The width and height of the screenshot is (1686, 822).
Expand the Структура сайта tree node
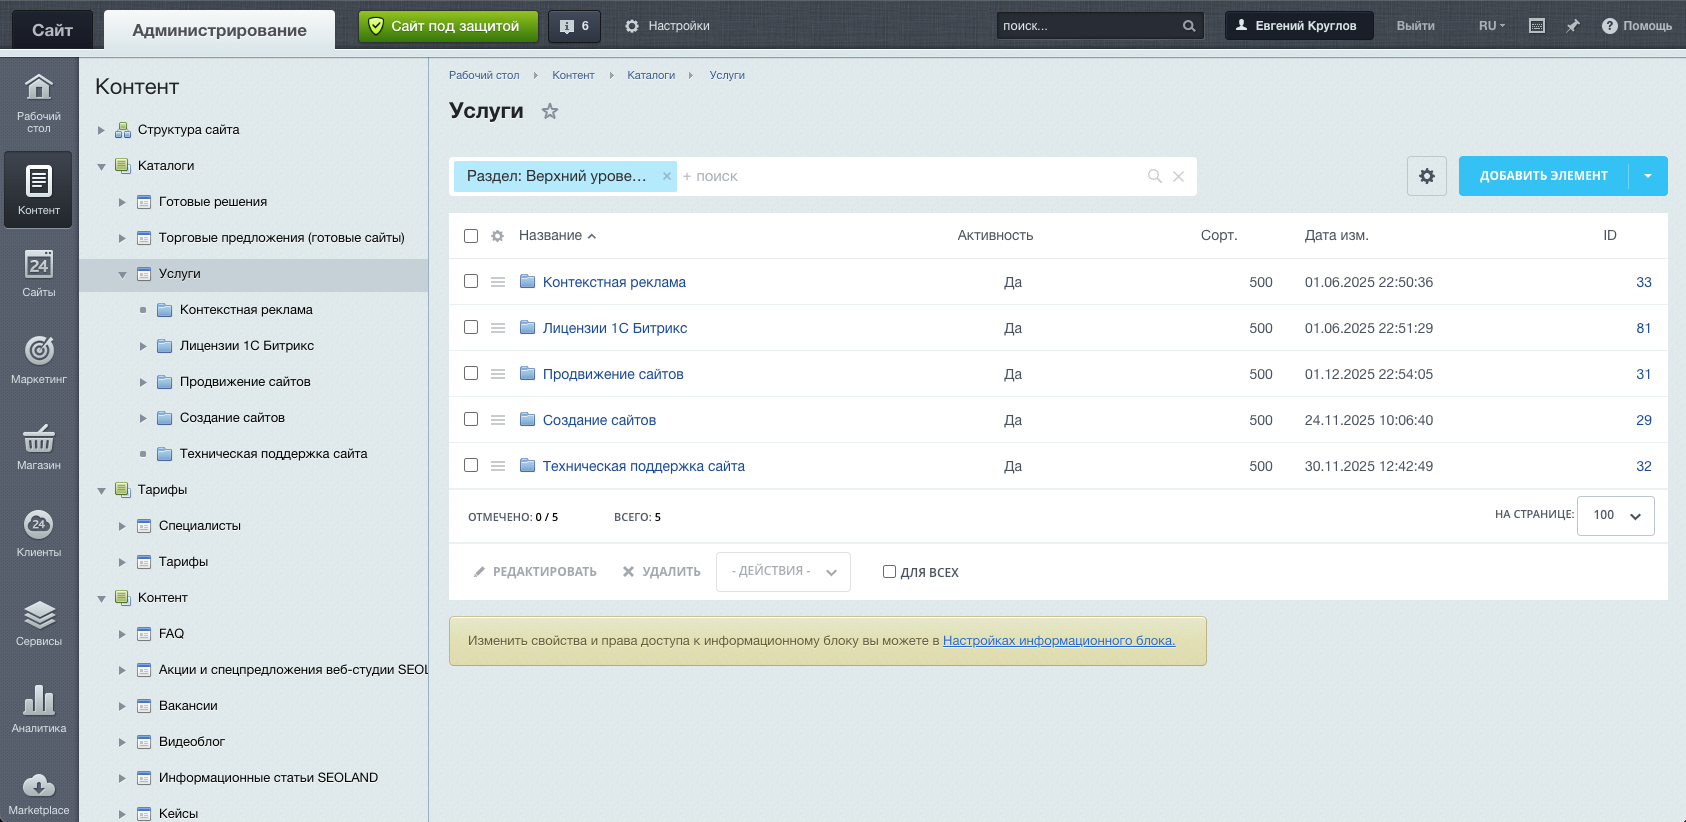point(101,130)
